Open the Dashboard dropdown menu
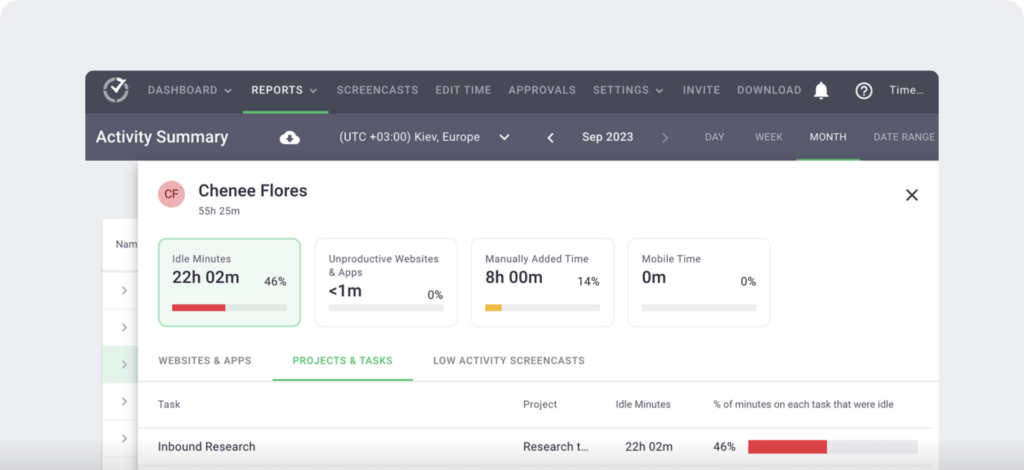This screenshot has width=1024, height=470. [189, 90]
